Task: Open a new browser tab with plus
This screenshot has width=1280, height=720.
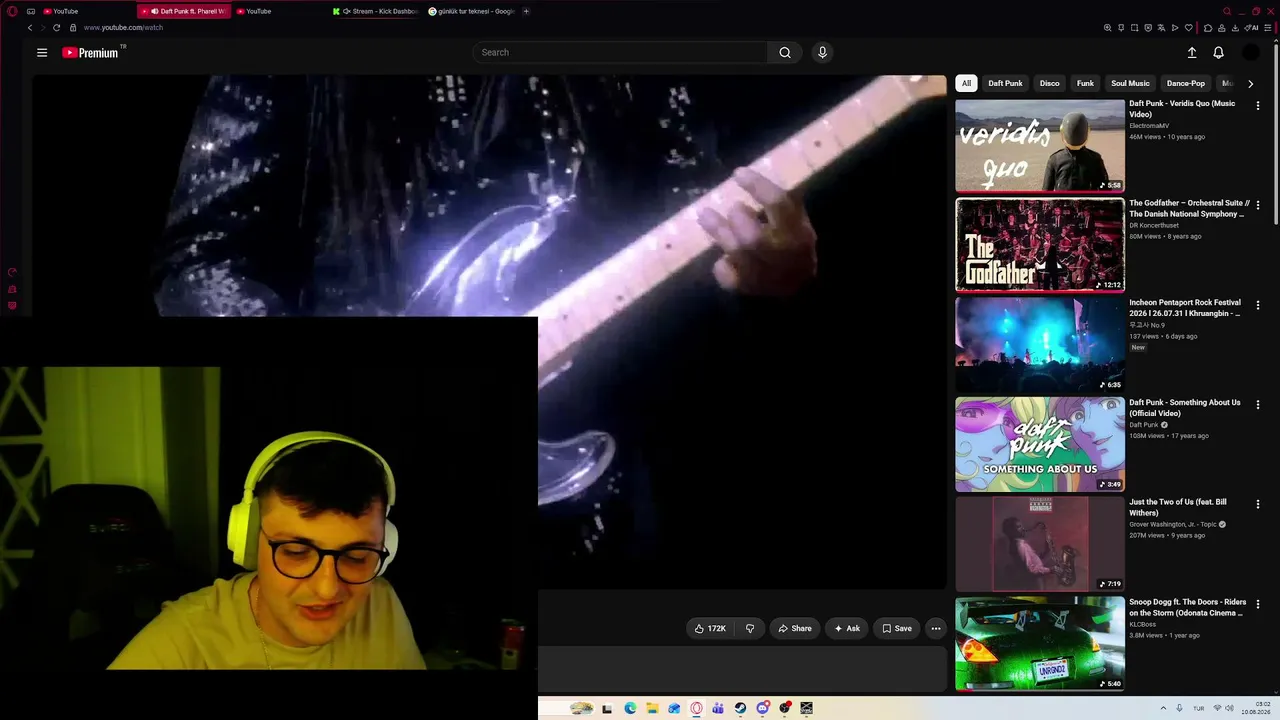Action: [x=526, y=11]
